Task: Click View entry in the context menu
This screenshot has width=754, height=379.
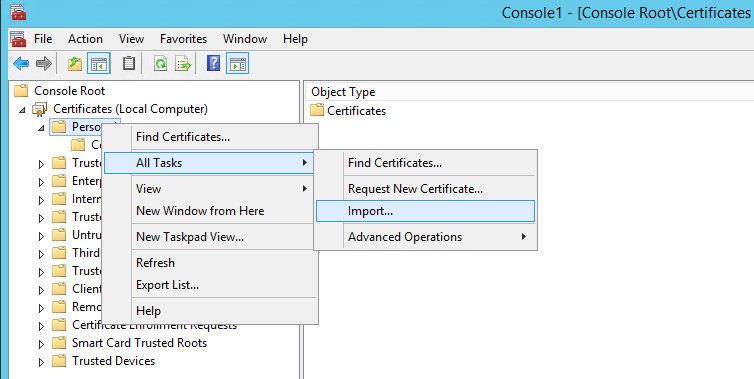Action: (210, 189)
